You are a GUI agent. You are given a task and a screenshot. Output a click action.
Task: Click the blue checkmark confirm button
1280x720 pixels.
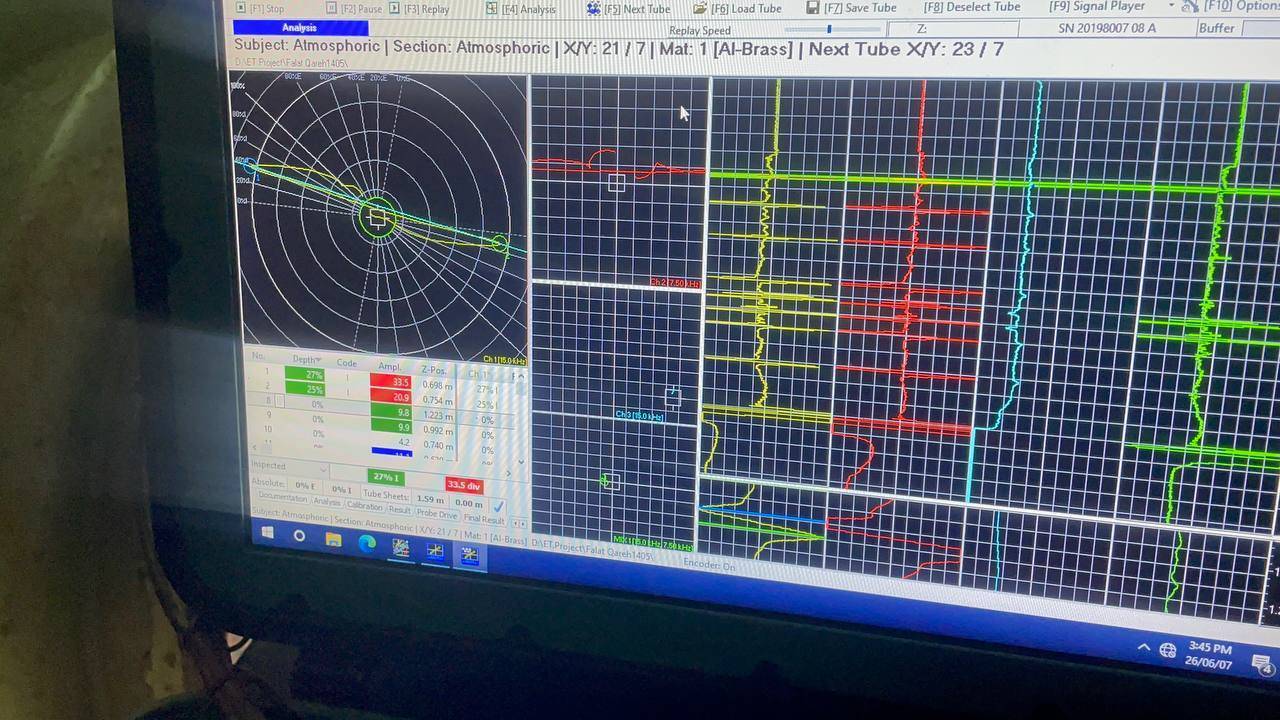click(498, 506)
